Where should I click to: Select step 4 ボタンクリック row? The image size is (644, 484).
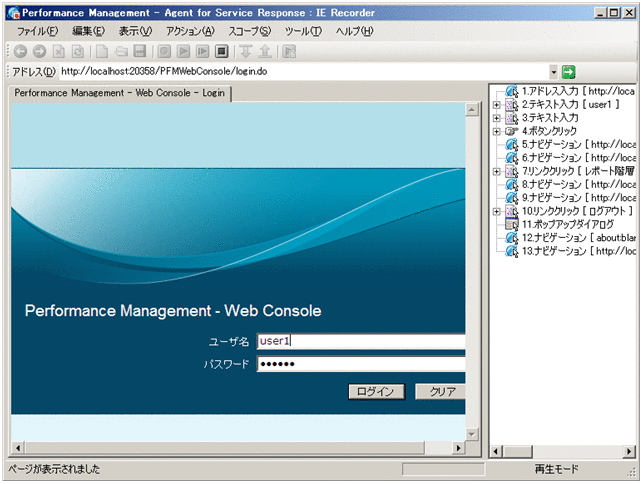549,131
